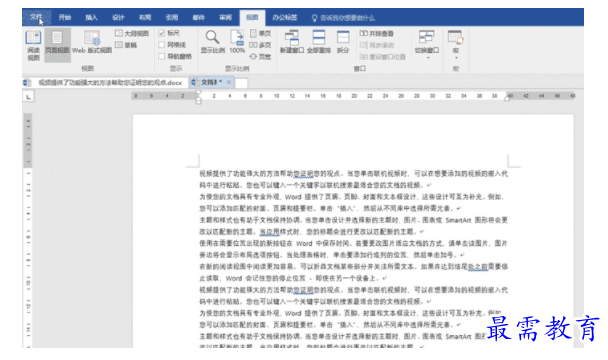Select the 视图 (View) ribbon tab
The image size is (608, 360).
pyautogui.click(x=252, y=17)
